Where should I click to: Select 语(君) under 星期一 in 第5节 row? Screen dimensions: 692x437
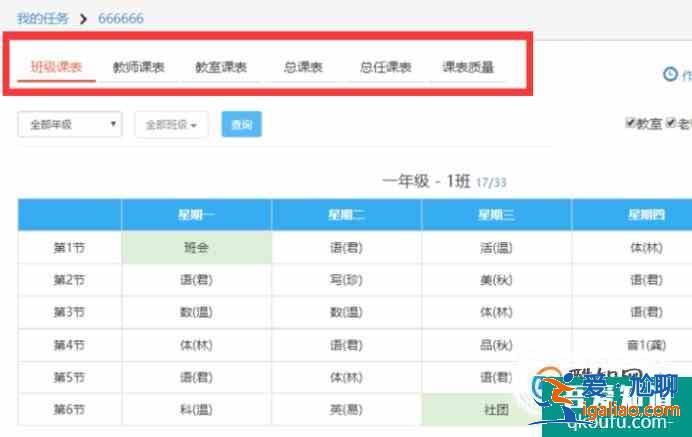(196, 377)
